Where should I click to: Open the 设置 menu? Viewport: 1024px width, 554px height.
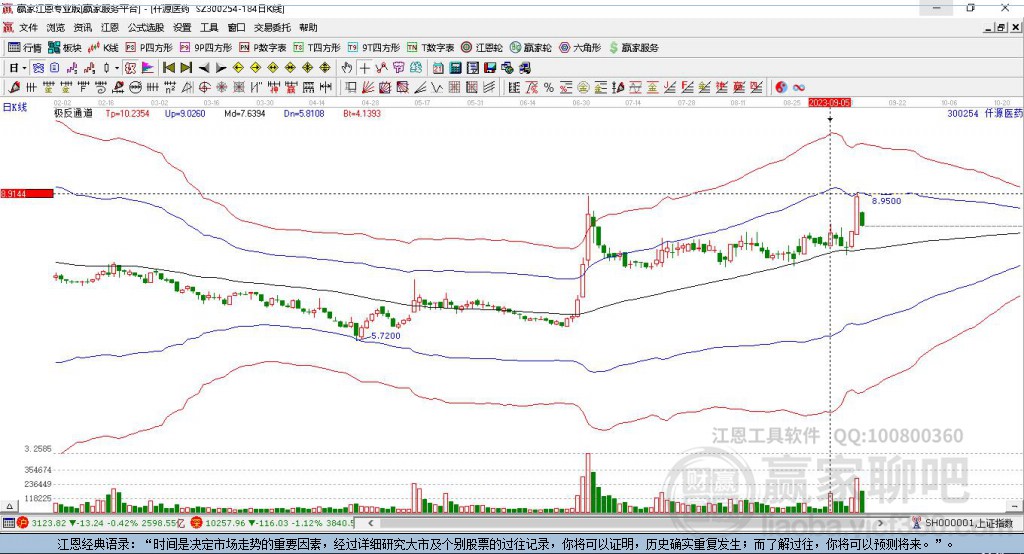182,27
